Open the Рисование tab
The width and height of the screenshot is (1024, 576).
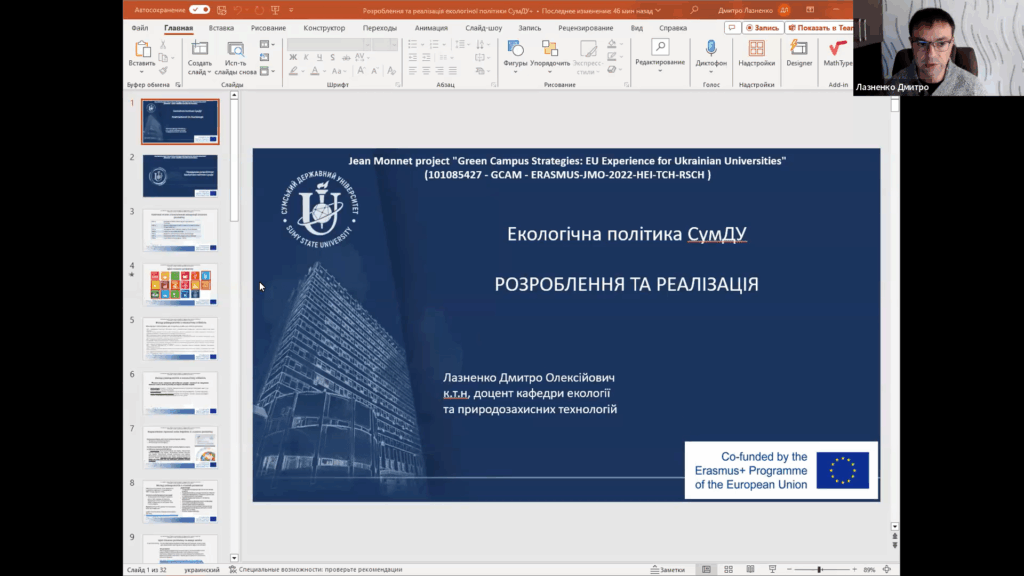click(x=268, y=28)
